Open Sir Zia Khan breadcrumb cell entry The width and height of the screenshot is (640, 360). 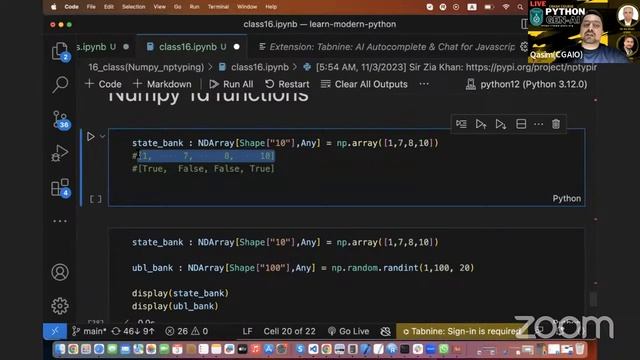point(450,67)
